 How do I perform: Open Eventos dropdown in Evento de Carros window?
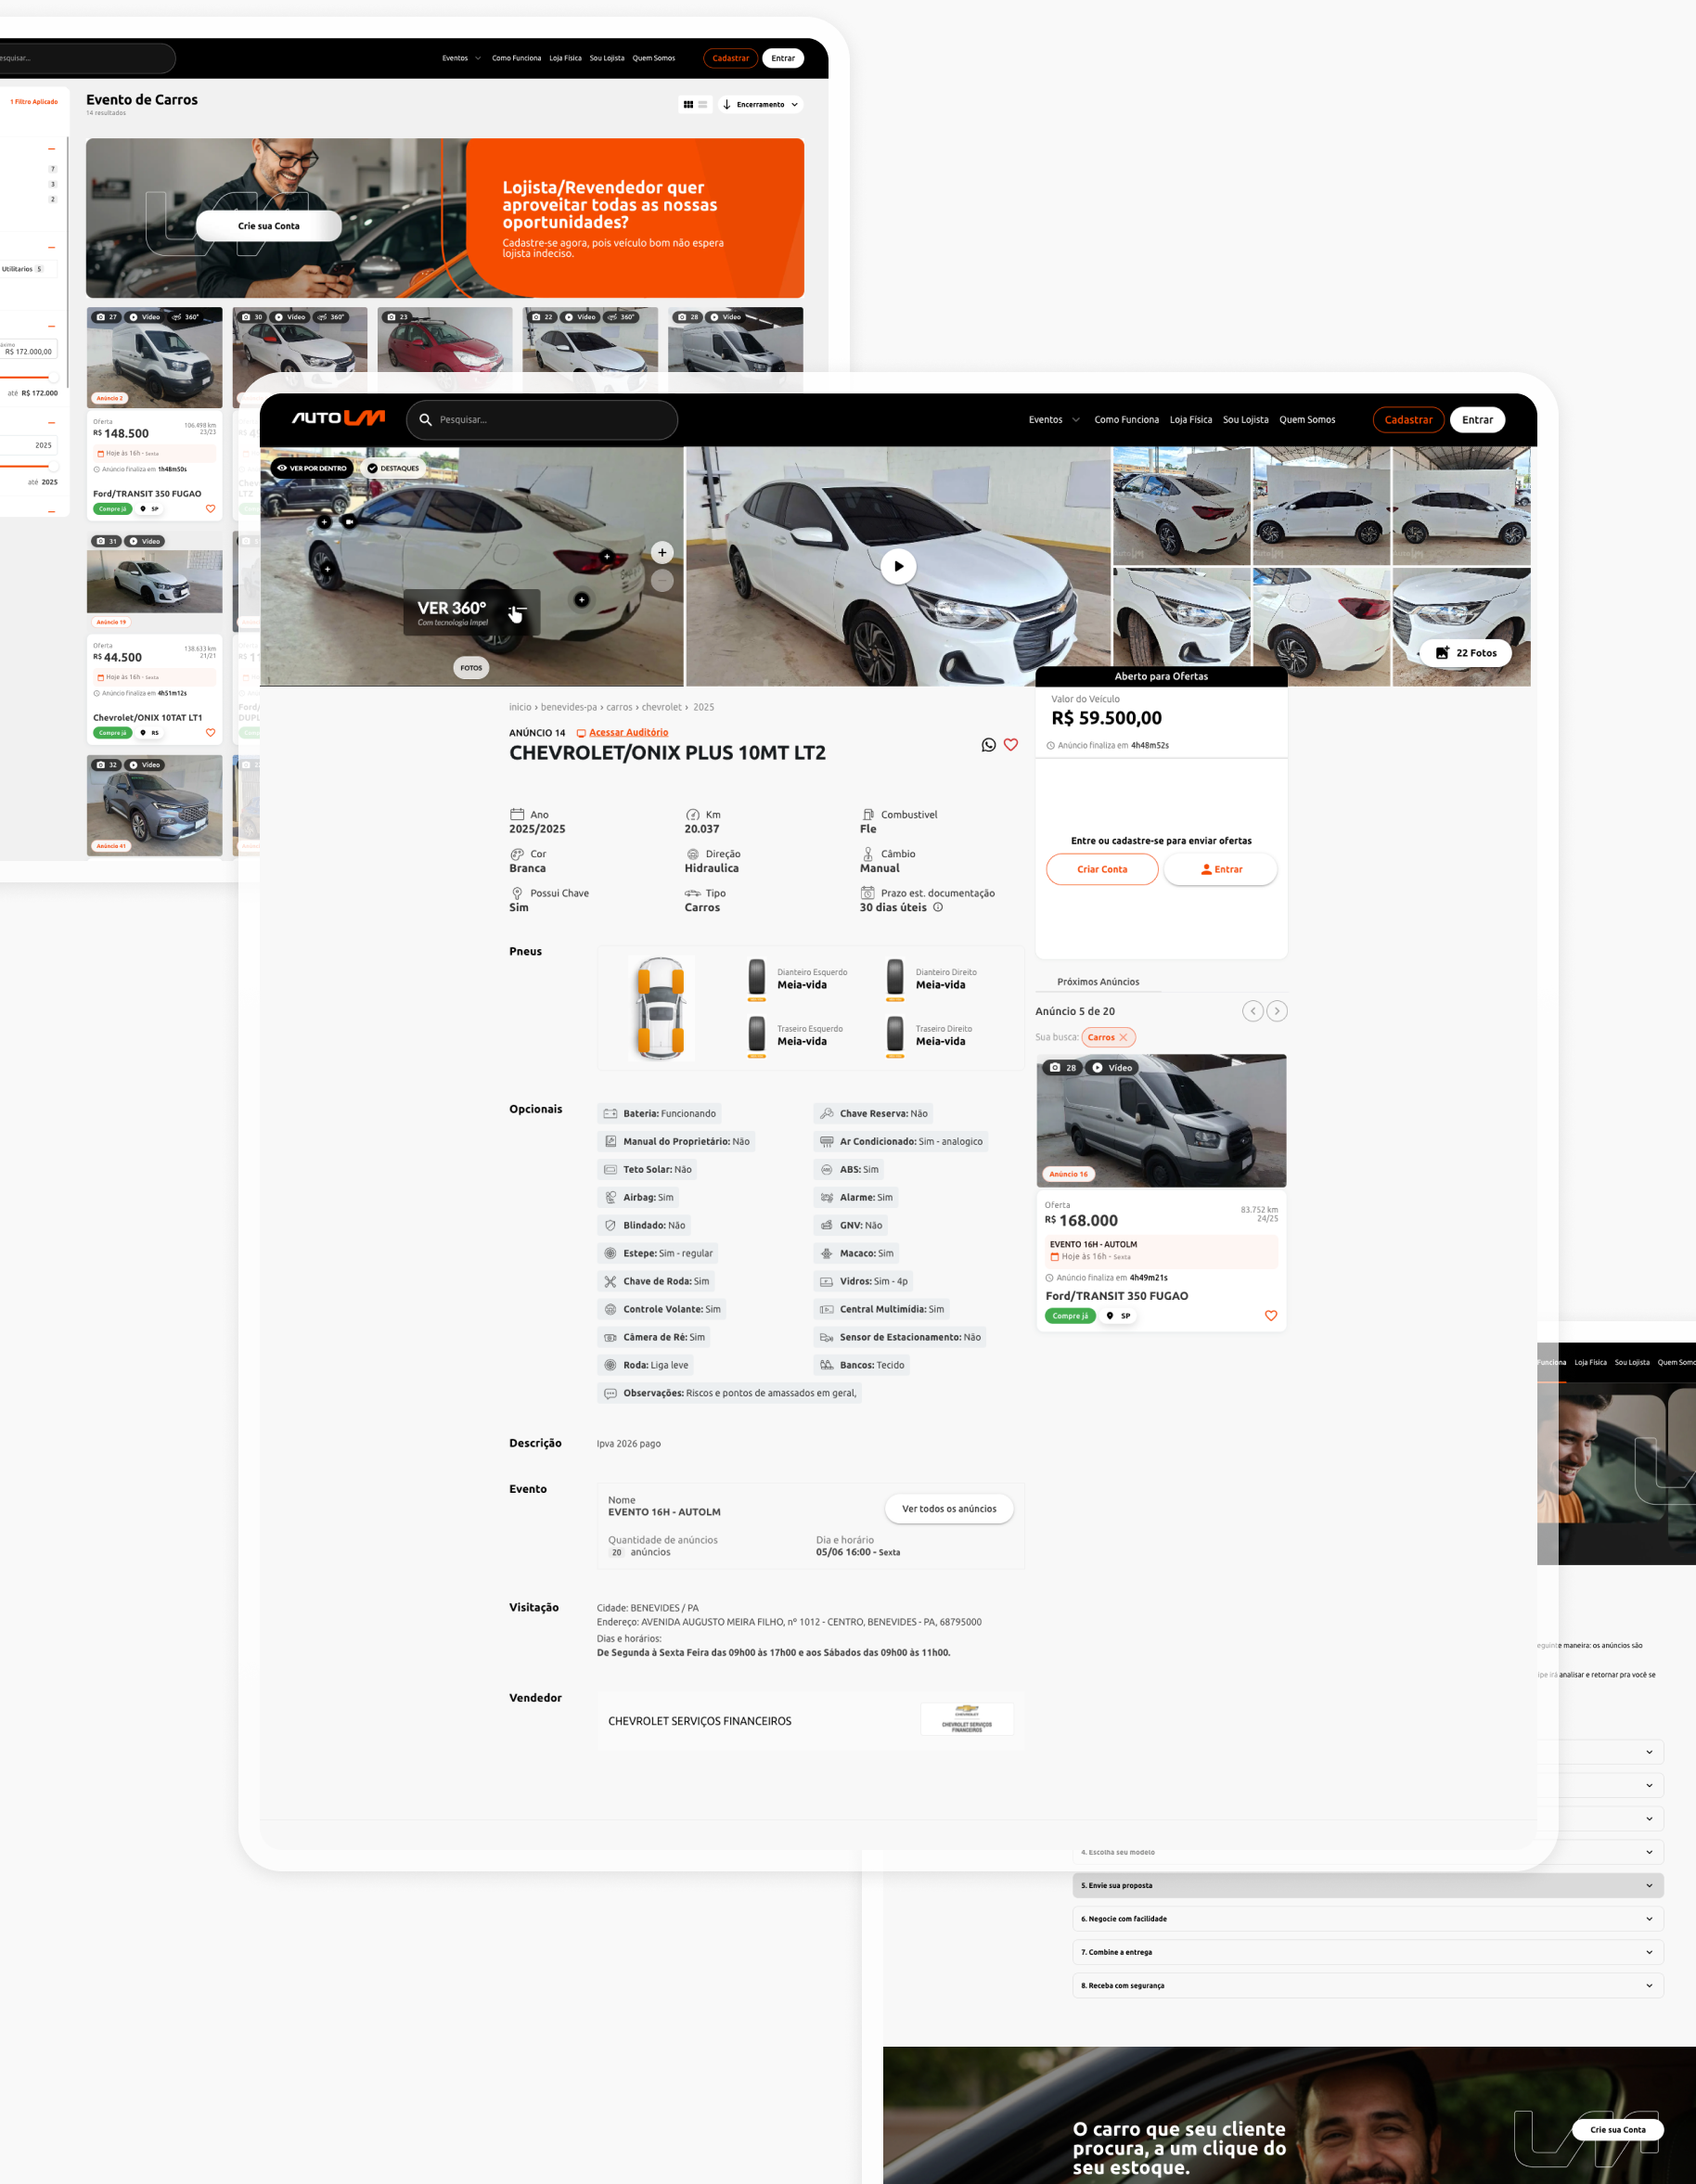(461, 58)
